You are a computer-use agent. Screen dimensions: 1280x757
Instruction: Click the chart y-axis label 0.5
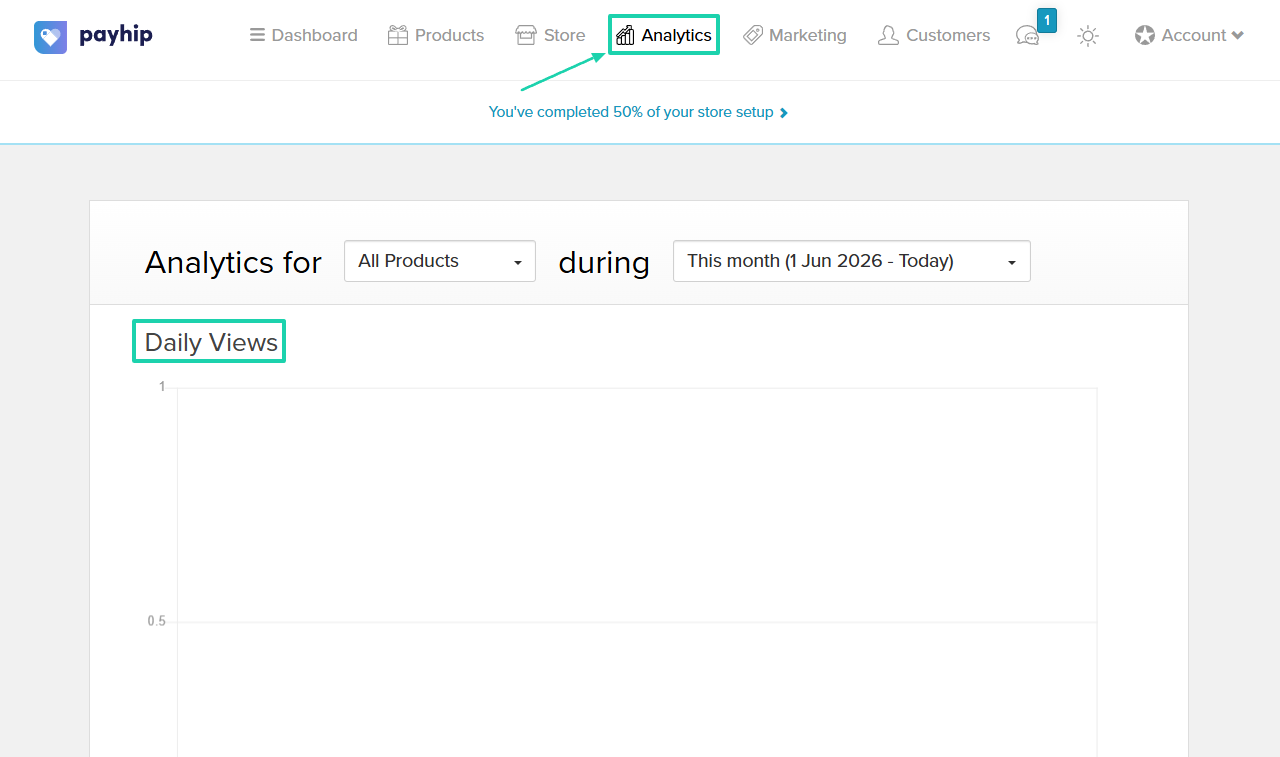click(157, 621)
